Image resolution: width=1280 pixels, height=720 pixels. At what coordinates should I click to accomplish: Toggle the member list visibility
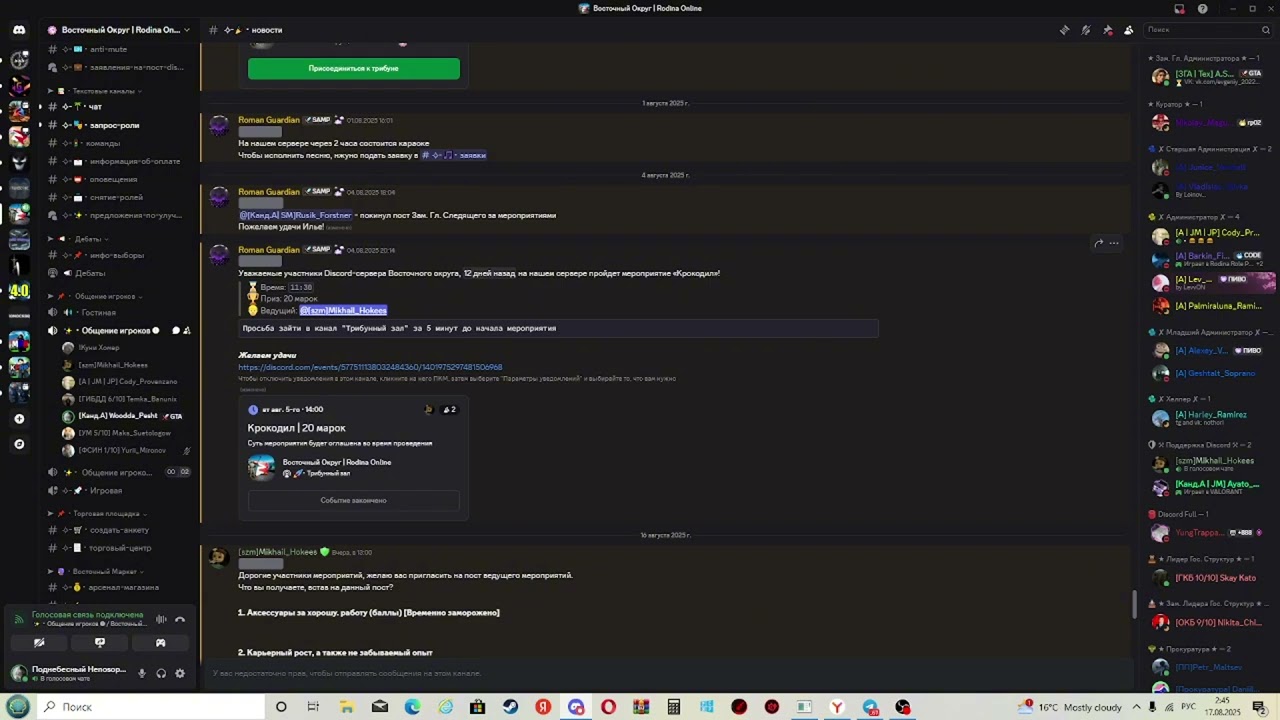coord(1128,30)
